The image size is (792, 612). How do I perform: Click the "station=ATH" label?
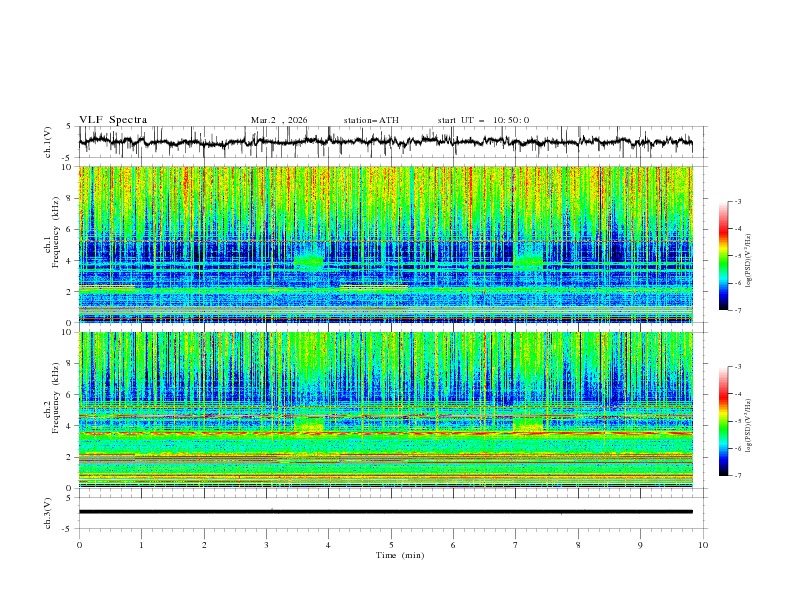point(371,120)
